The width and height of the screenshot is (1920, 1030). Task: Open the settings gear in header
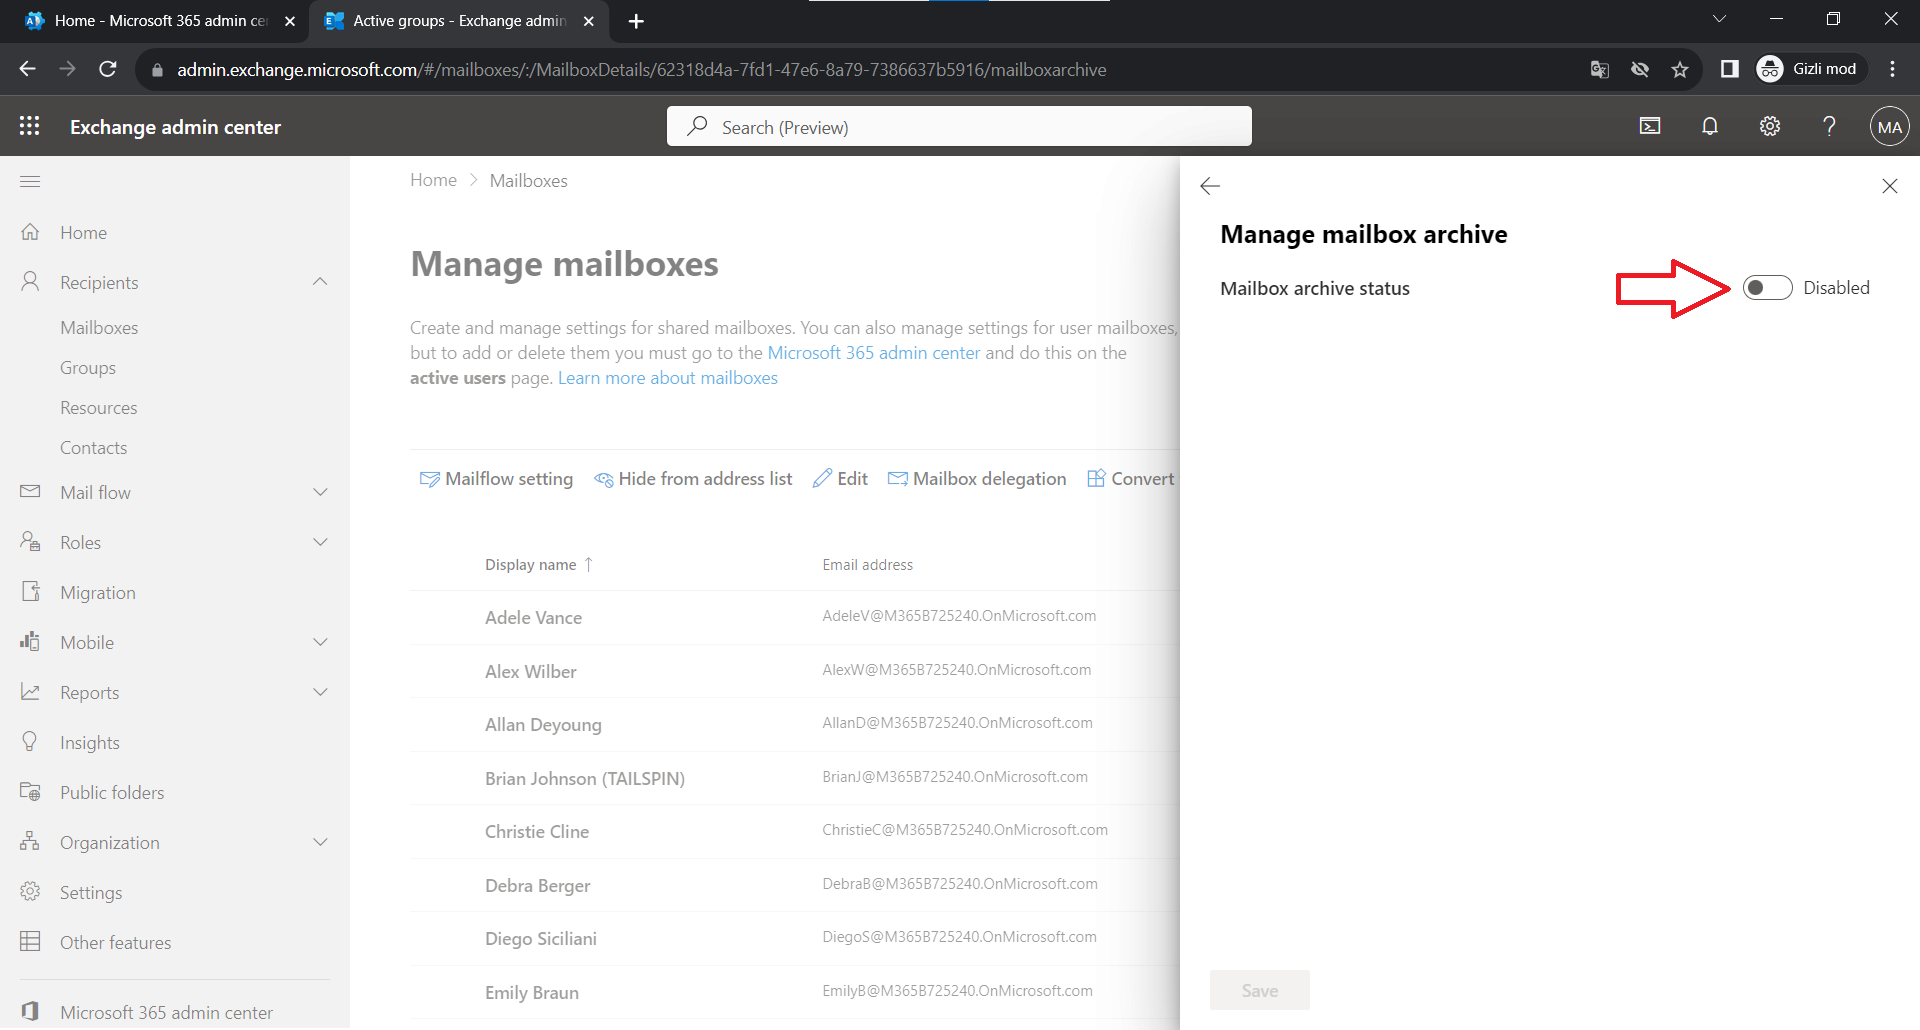point(1770,126)
